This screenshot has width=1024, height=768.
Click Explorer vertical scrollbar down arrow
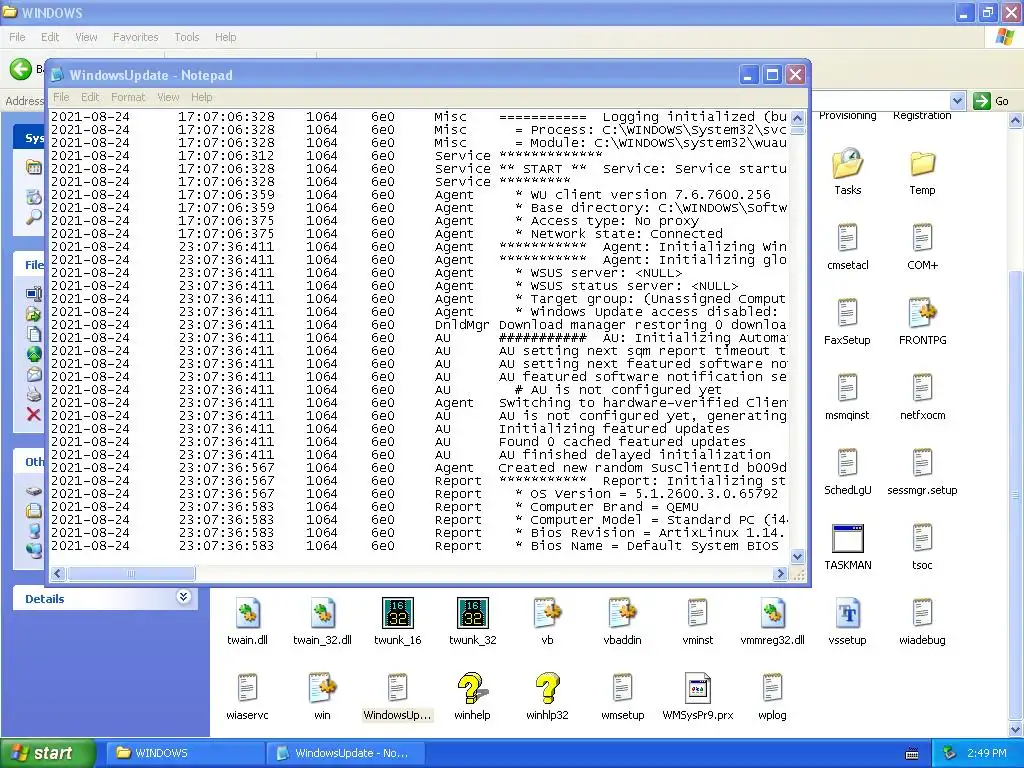click(1016, 729)
